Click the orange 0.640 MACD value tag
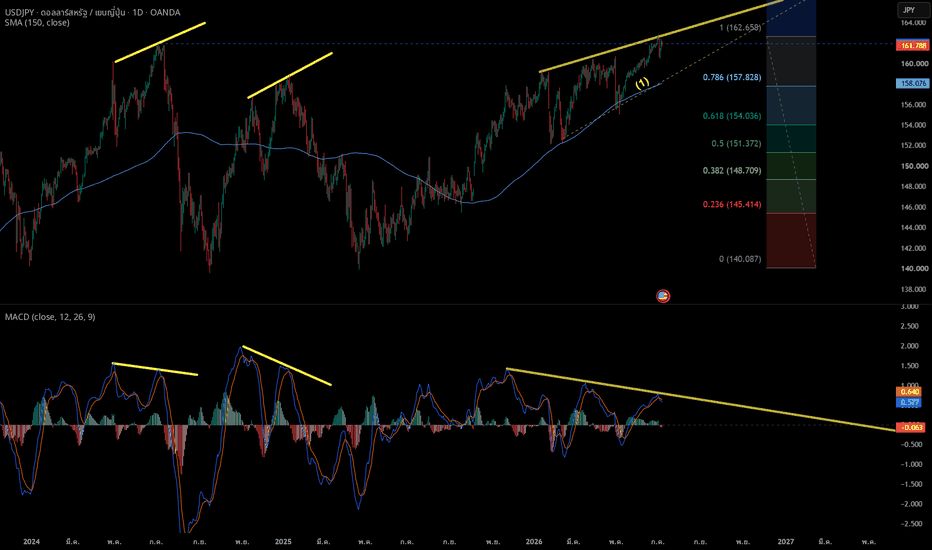932x550 pixels. click(x=909, y=392)
